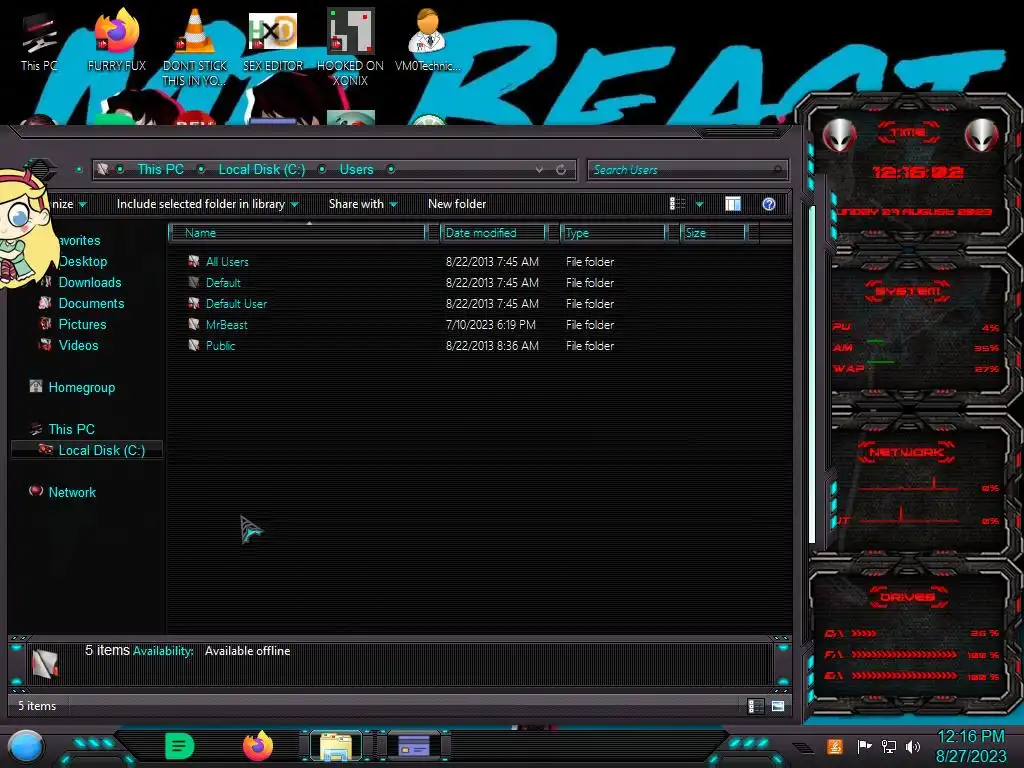
Task: Select the Public folder icon
Action: [x=193, y=345]
